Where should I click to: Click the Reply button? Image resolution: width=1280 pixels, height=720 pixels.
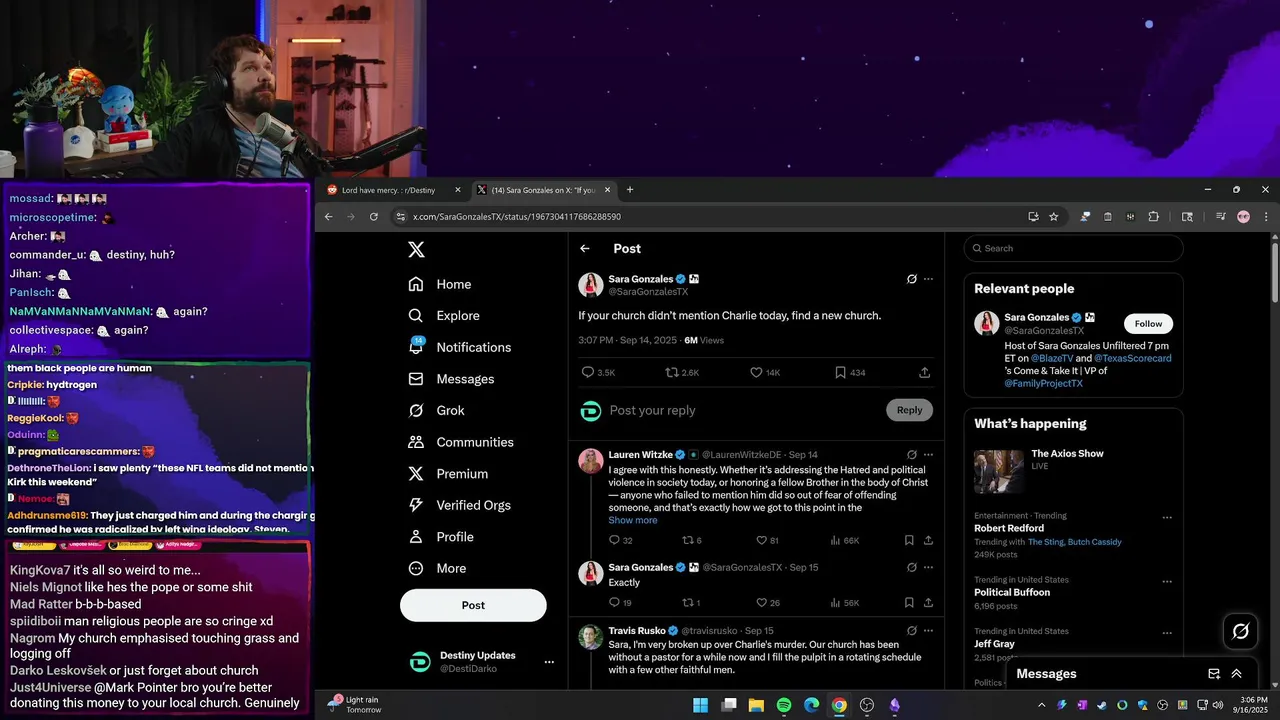click(x=909, y=410)
